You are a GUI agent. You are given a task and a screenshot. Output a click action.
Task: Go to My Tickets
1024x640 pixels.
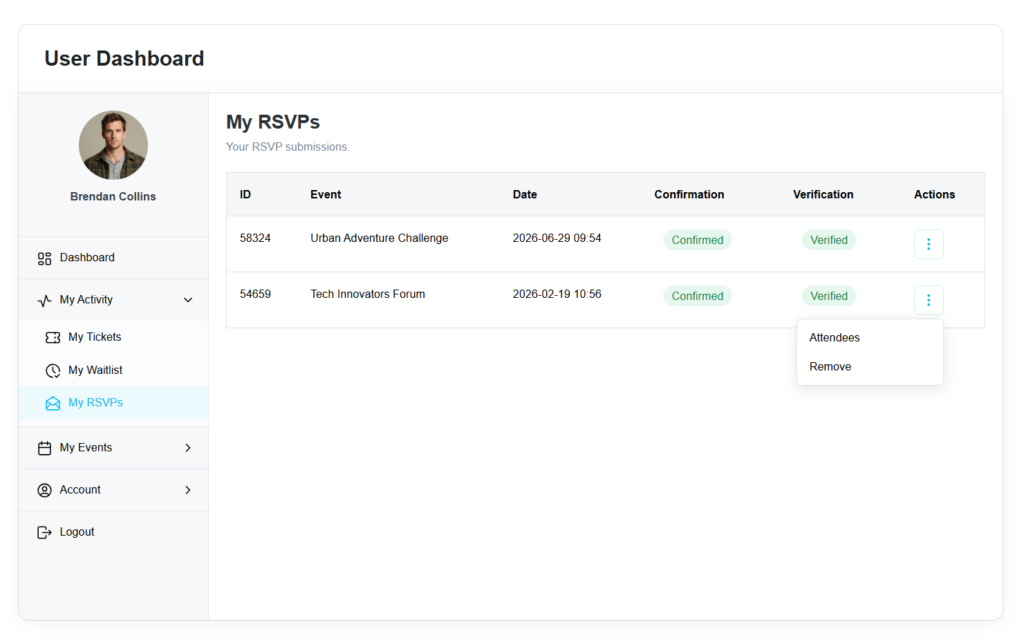coord(114,337)
